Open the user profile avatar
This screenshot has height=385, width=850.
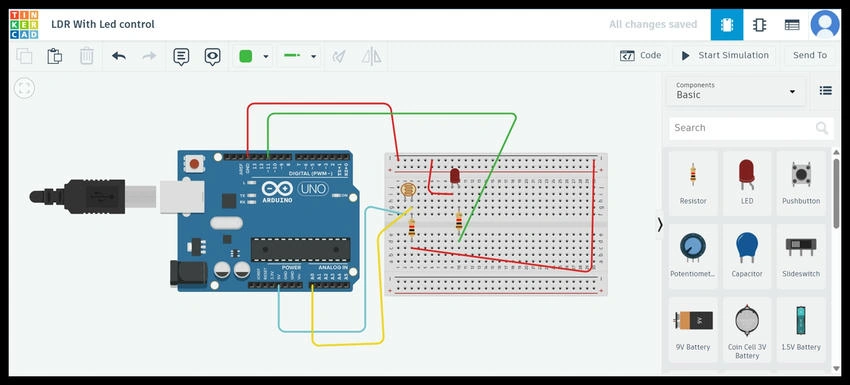[825, 24]
